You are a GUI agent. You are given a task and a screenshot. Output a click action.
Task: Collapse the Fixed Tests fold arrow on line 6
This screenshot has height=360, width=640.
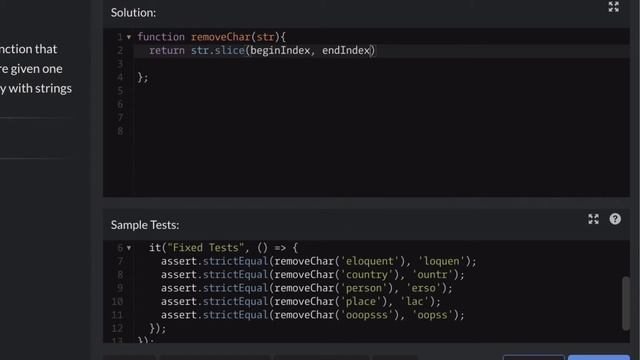coord(129,248)
